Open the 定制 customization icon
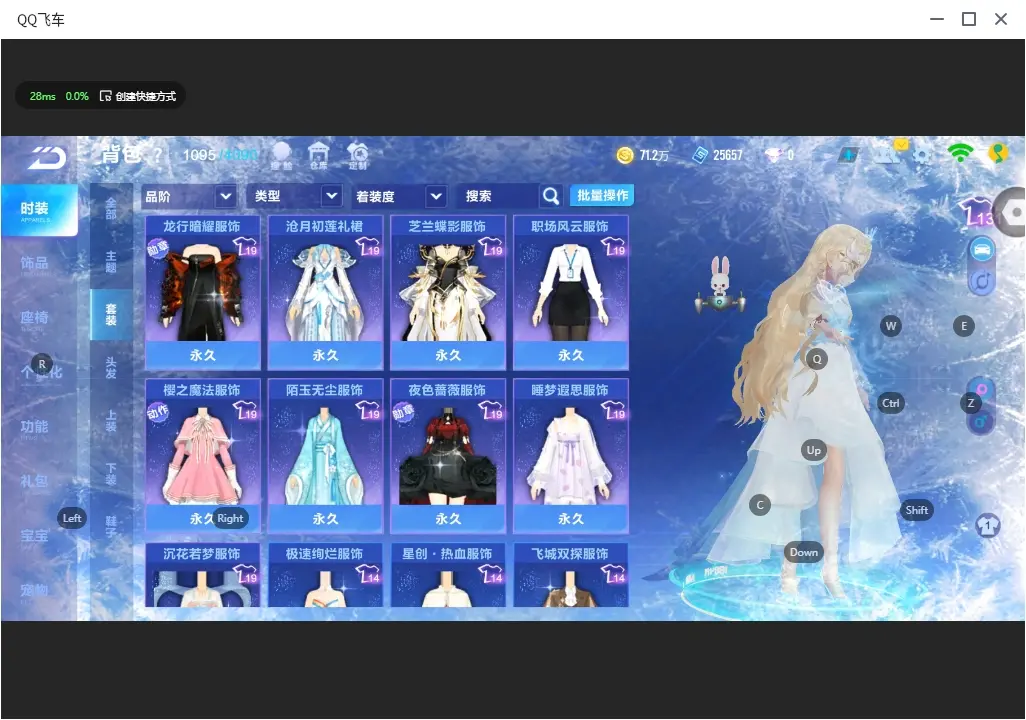The width and height of the screenshot is (1026, 720). 358,156
